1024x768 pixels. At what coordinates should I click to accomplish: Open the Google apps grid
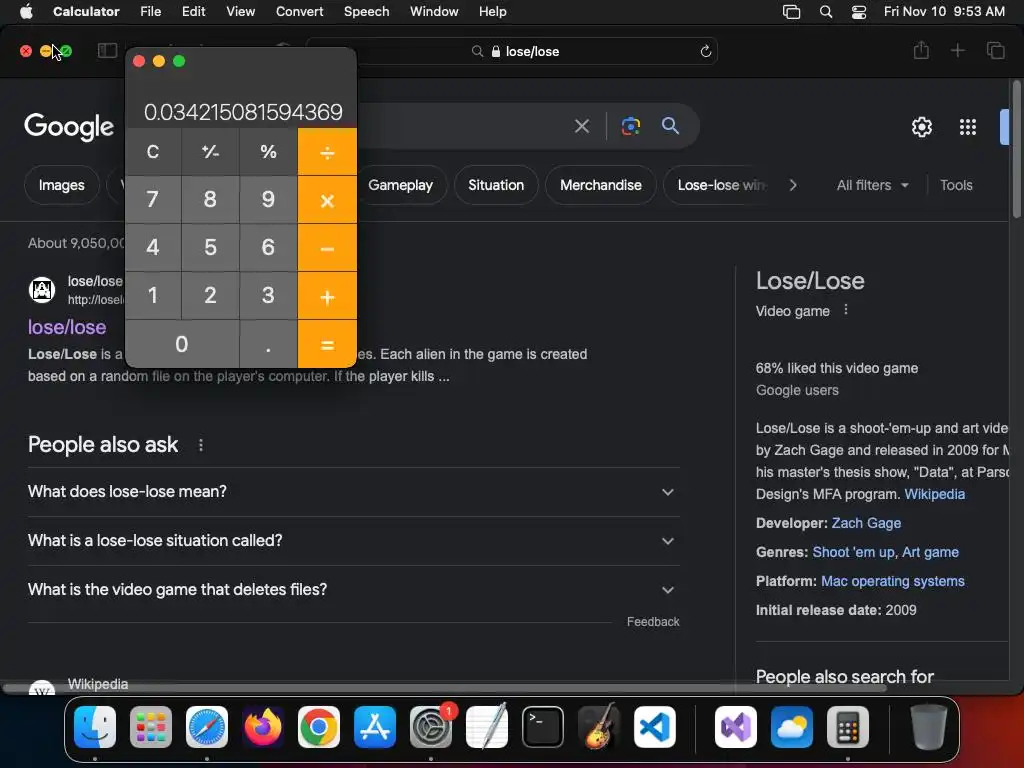[x=967, y=127]
